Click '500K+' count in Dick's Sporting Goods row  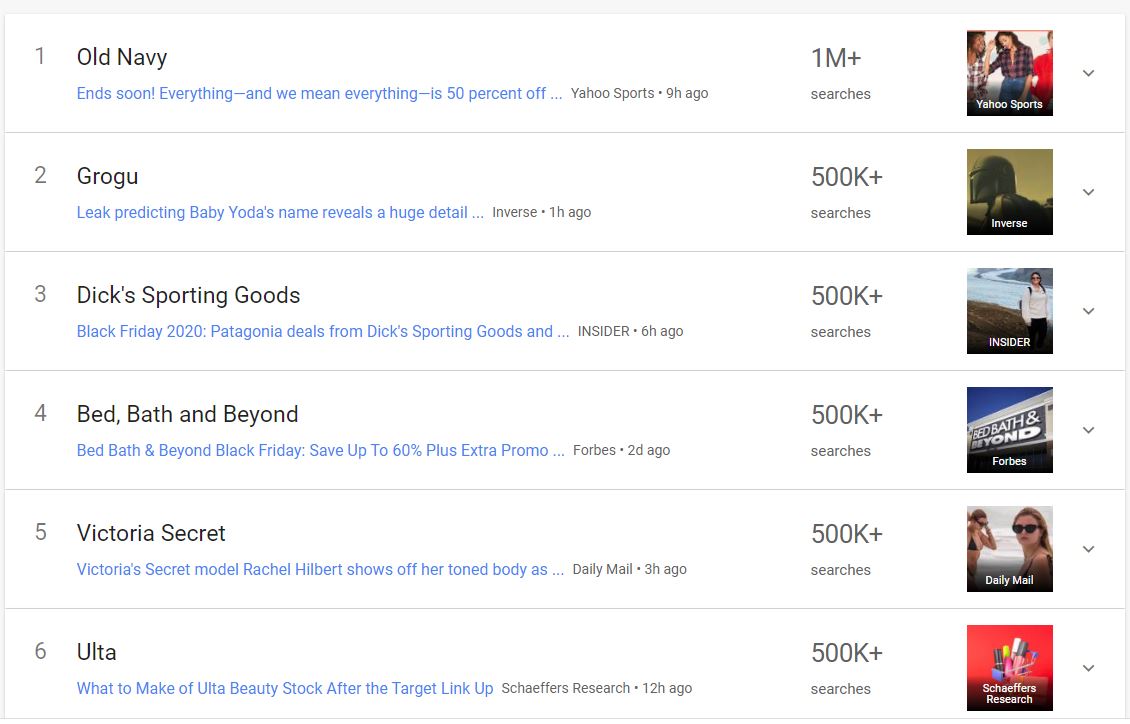pos(847,296)
